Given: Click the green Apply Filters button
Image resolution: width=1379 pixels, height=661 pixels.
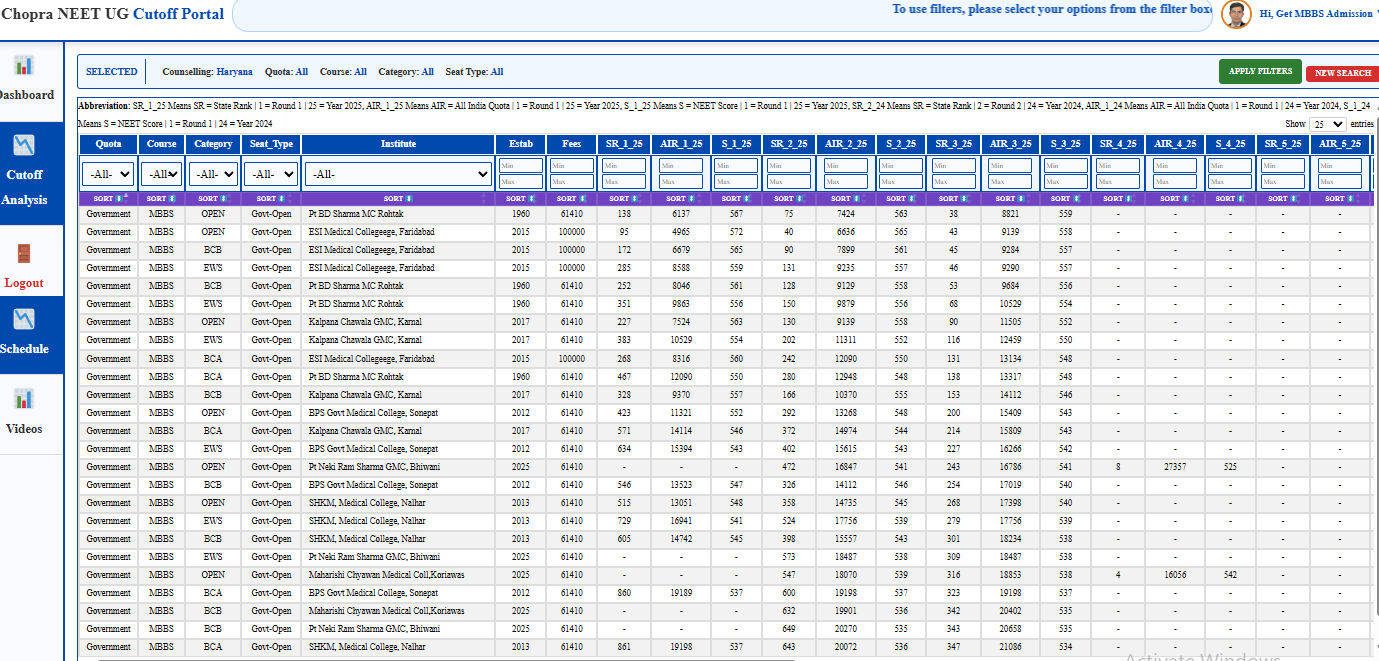Looking at the screenshot, I should [x=1259, y=71].
